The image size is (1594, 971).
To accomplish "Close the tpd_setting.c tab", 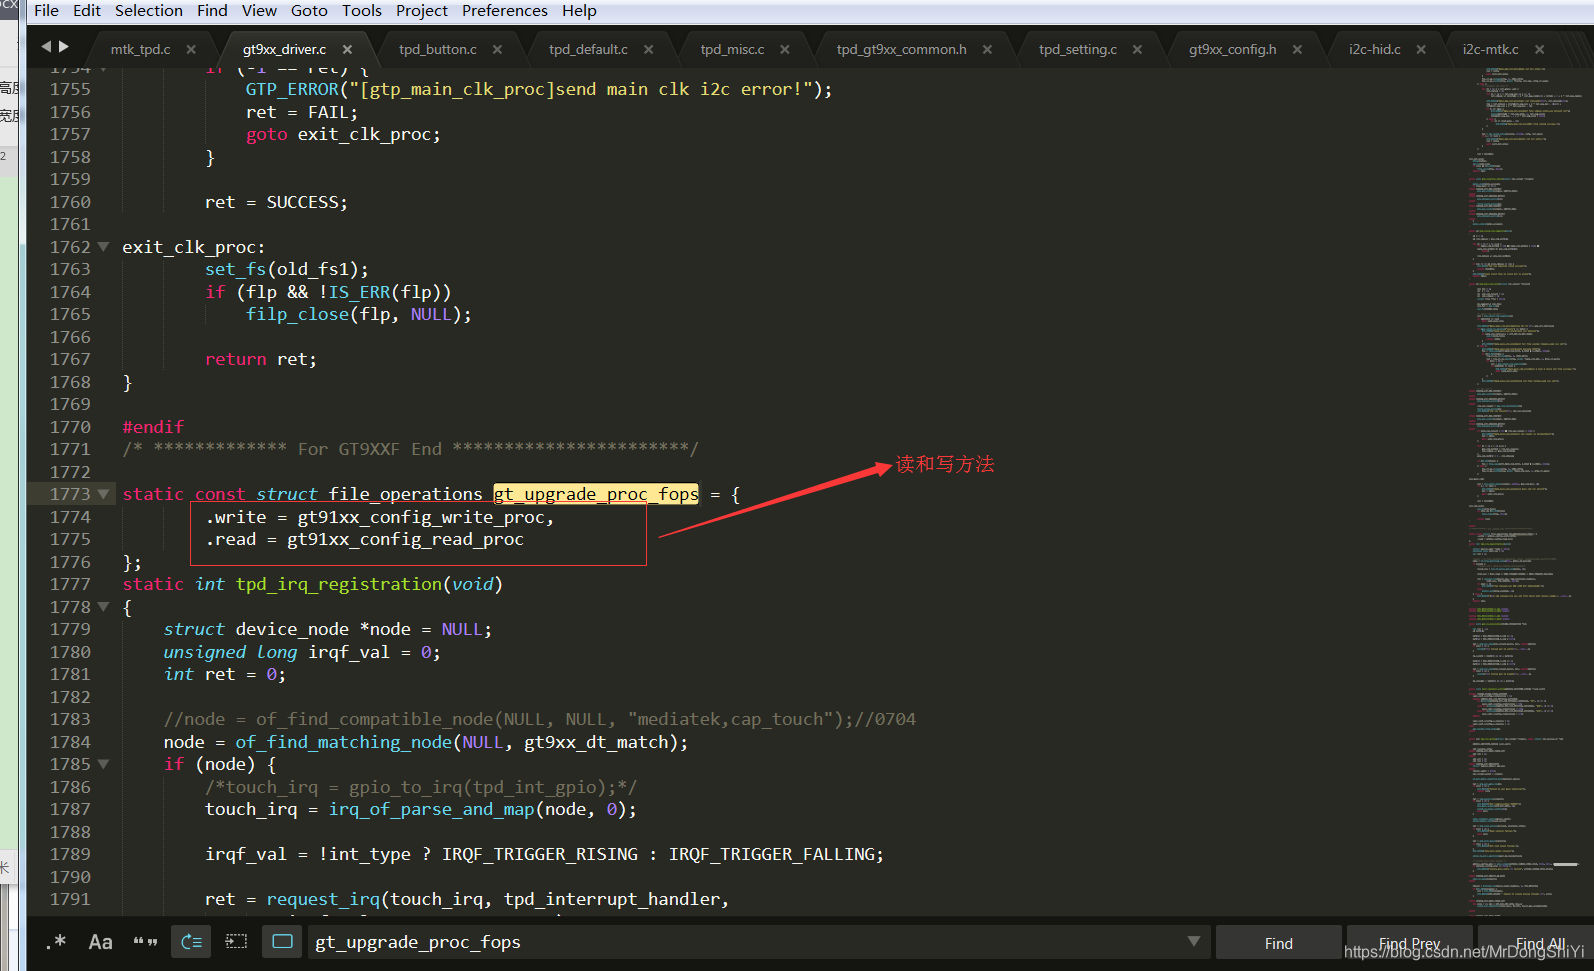I will pos(1137,49).
